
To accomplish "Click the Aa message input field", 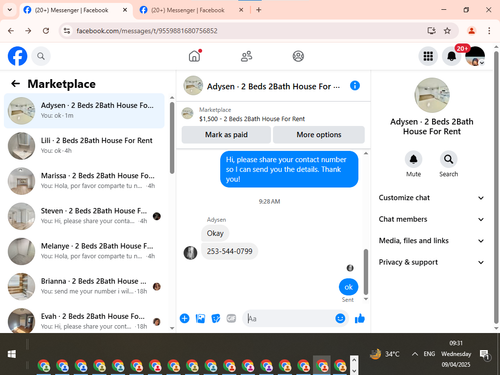I will coord(289,319).
